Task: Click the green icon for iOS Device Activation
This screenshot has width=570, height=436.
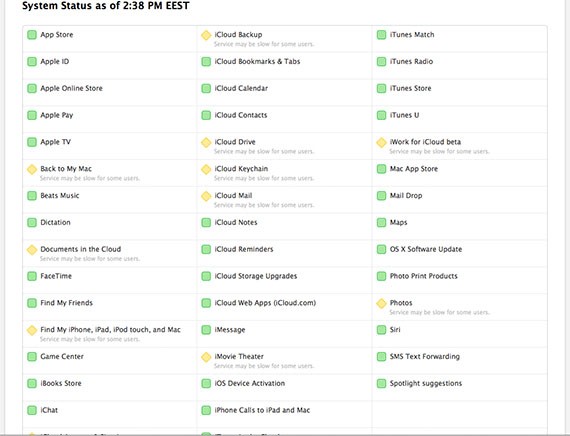Action: point(206,384)
